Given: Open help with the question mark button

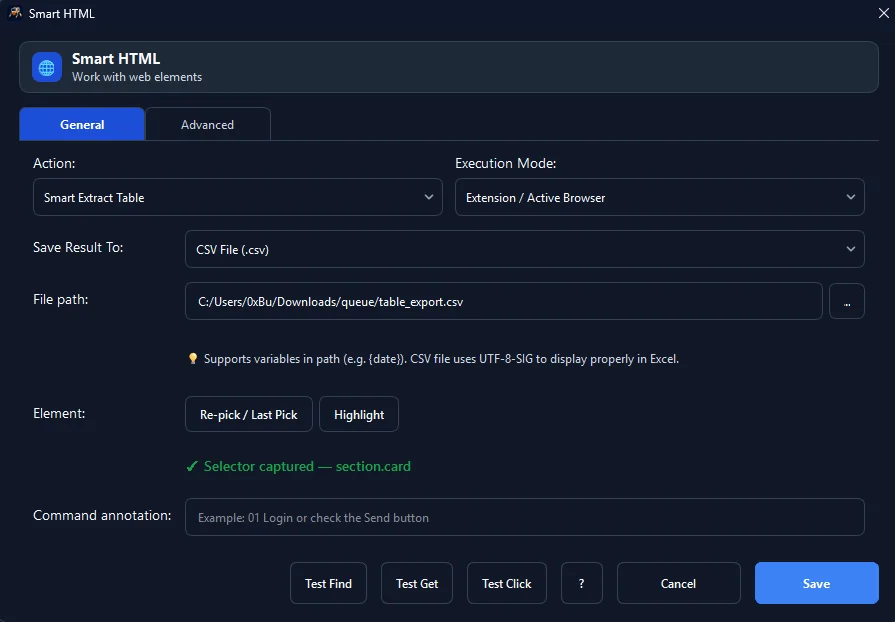Looking at the screenshot, I should [x=582, y=583].
